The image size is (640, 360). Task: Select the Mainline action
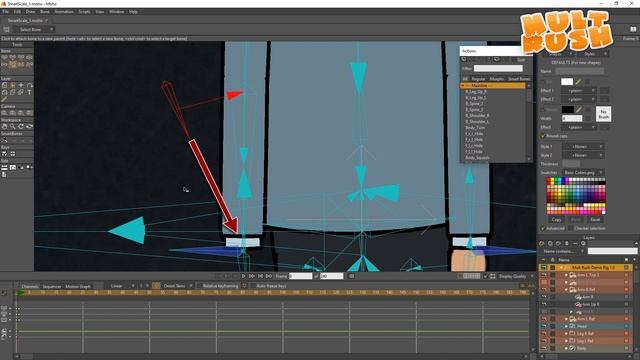point(493,86)
